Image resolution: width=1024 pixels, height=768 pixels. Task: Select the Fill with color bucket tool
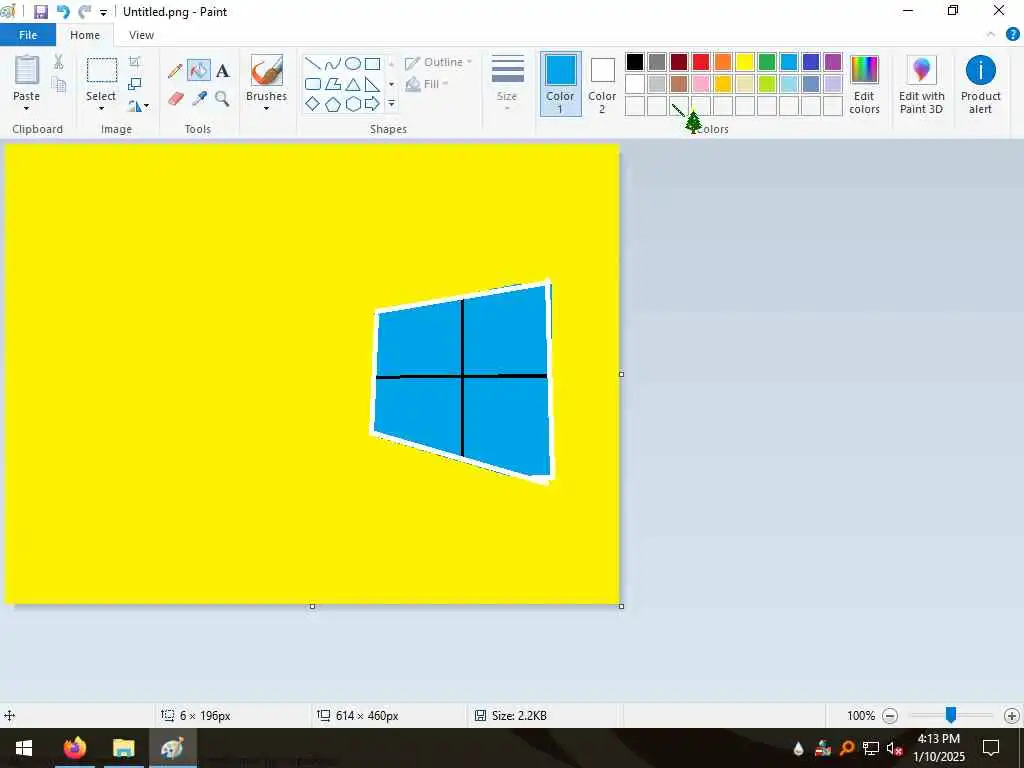[199, 71]
